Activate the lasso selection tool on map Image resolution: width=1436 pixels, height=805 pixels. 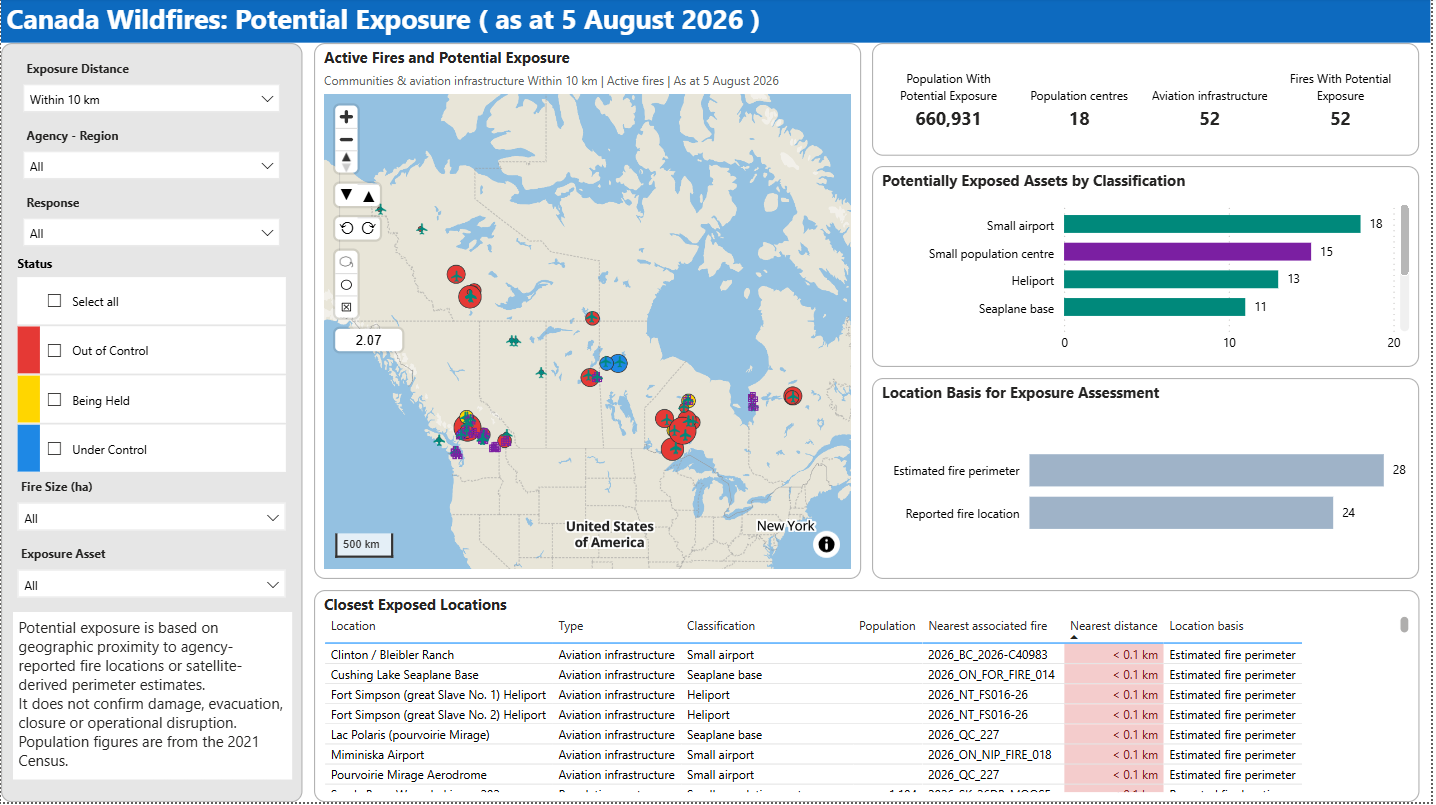click(x=347, y=262)
